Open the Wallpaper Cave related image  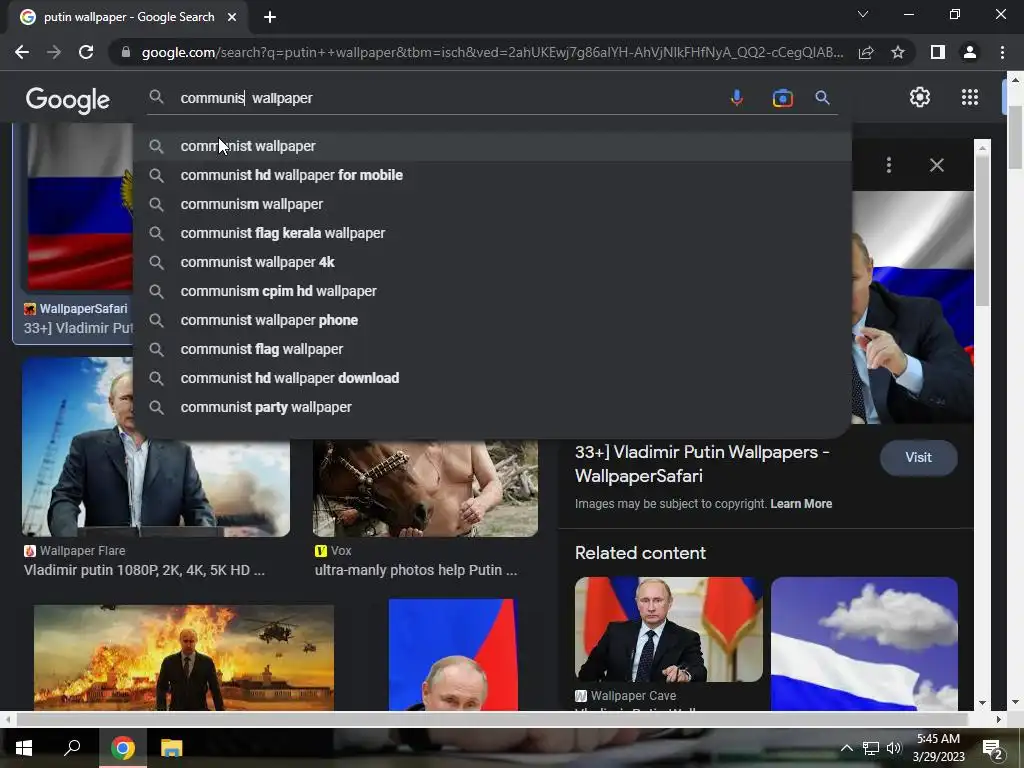pyautogui.click(x=668, y=630)
